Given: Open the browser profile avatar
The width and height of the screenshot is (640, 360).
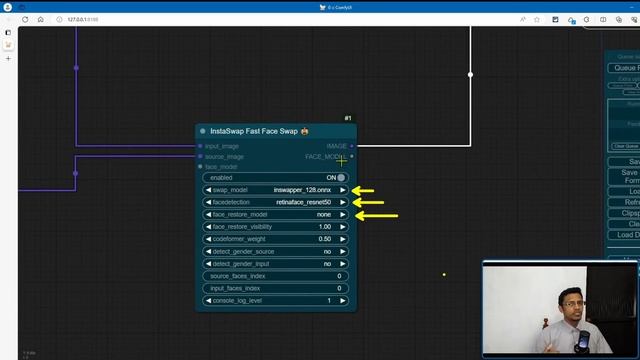Looking at the screenshot, I should 7,7.
